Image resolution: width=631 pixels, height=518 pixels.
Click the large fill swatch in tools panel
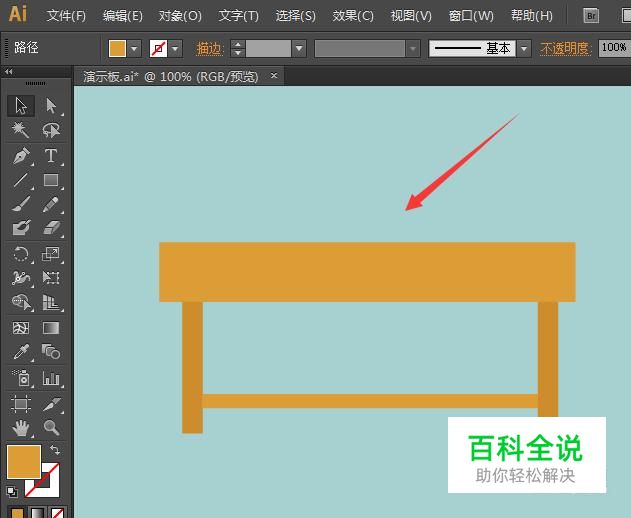coord(24,462)
